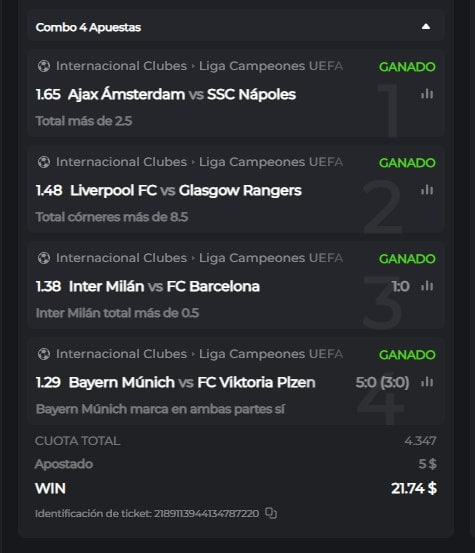Click soccer ball icon in Bayern Múnich row
475x553 pixels.
click(44, 354)
